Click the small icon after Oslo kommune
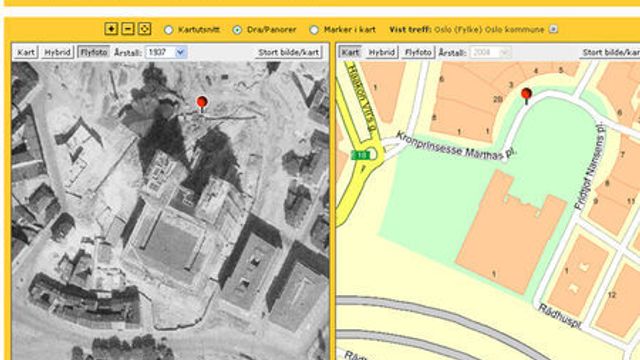640x360 pixels. pyautogui.click(x=553, y=29)
